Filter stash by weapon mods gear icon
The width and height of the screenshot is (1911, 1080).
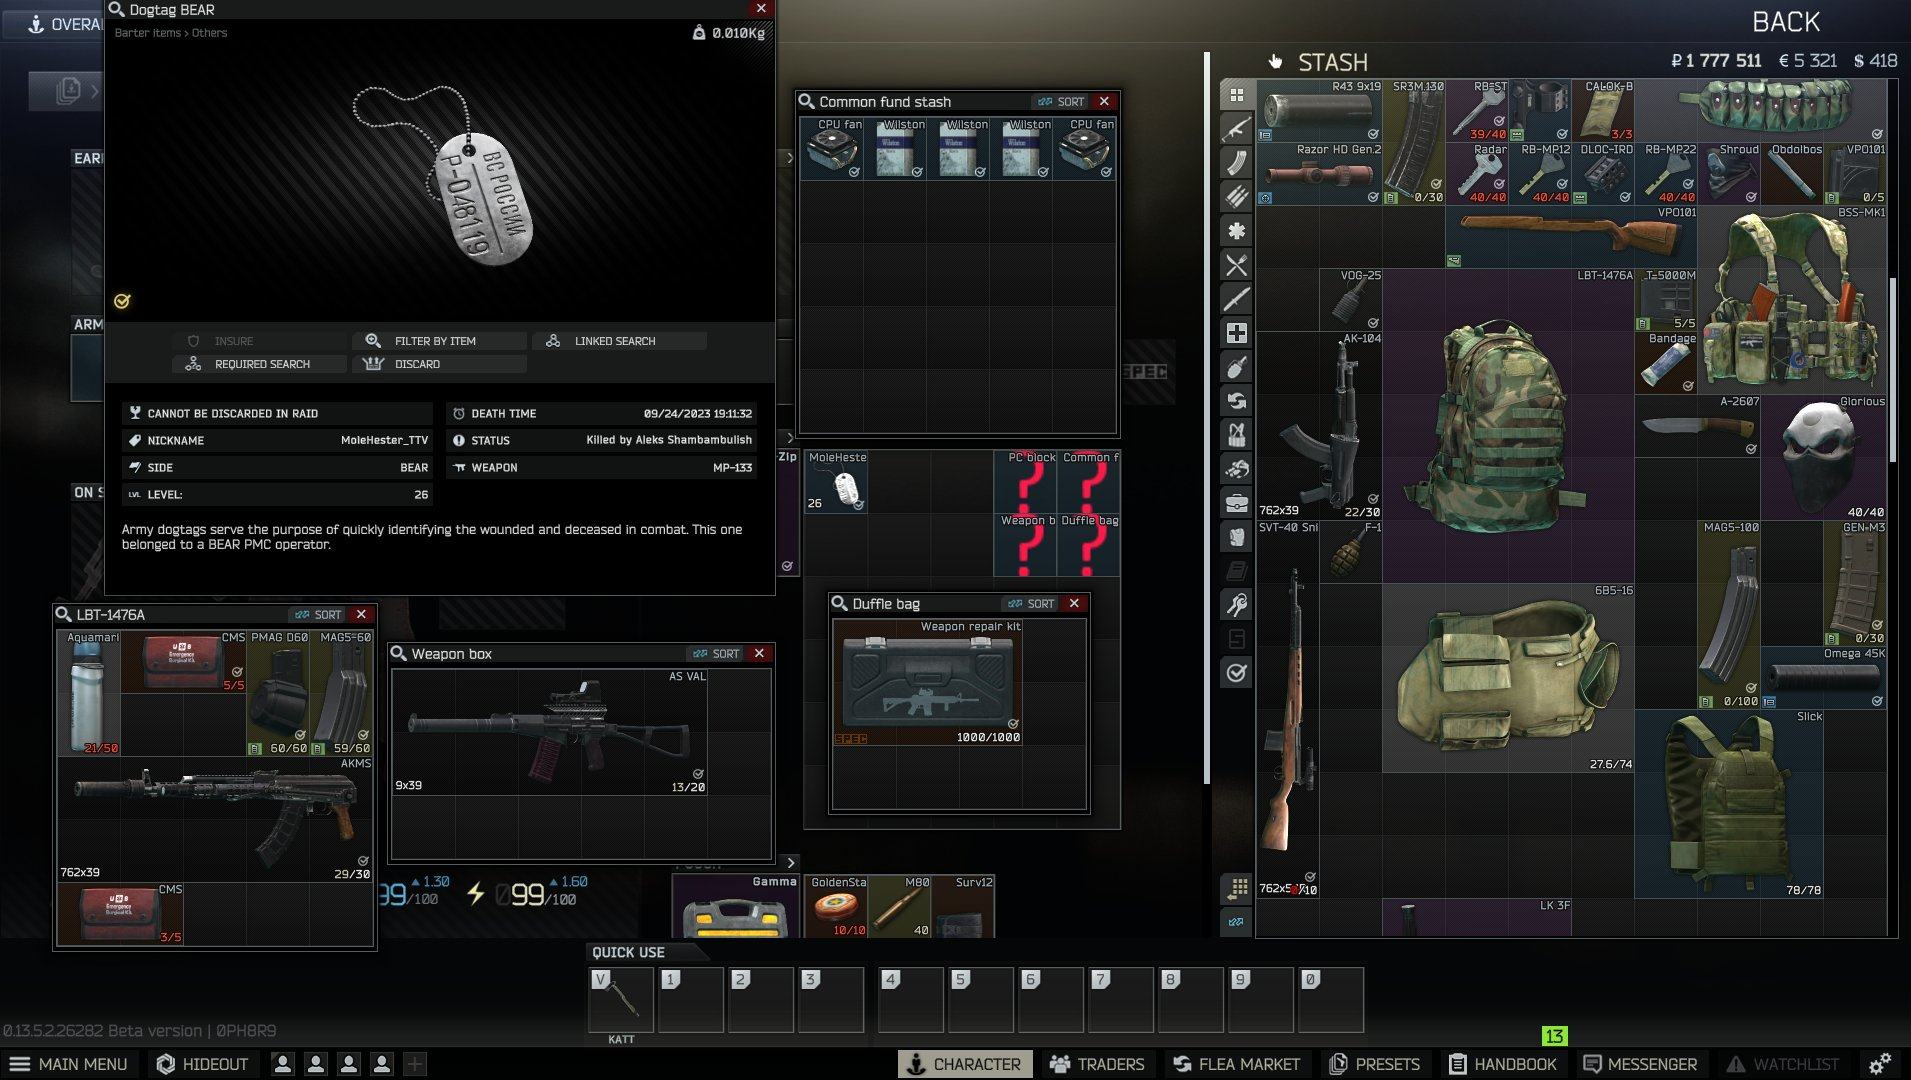click(1237, 231)
